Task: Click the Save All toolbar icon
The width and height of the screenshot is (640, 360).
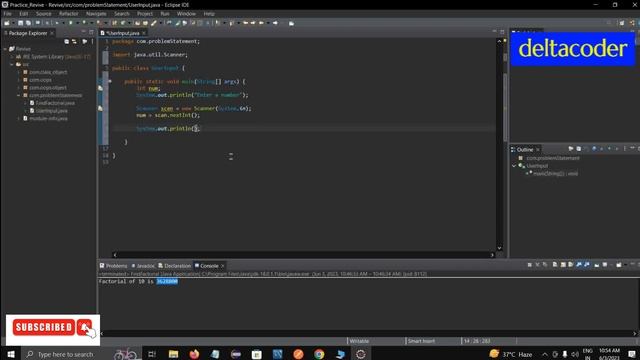Action: [28, 23]
